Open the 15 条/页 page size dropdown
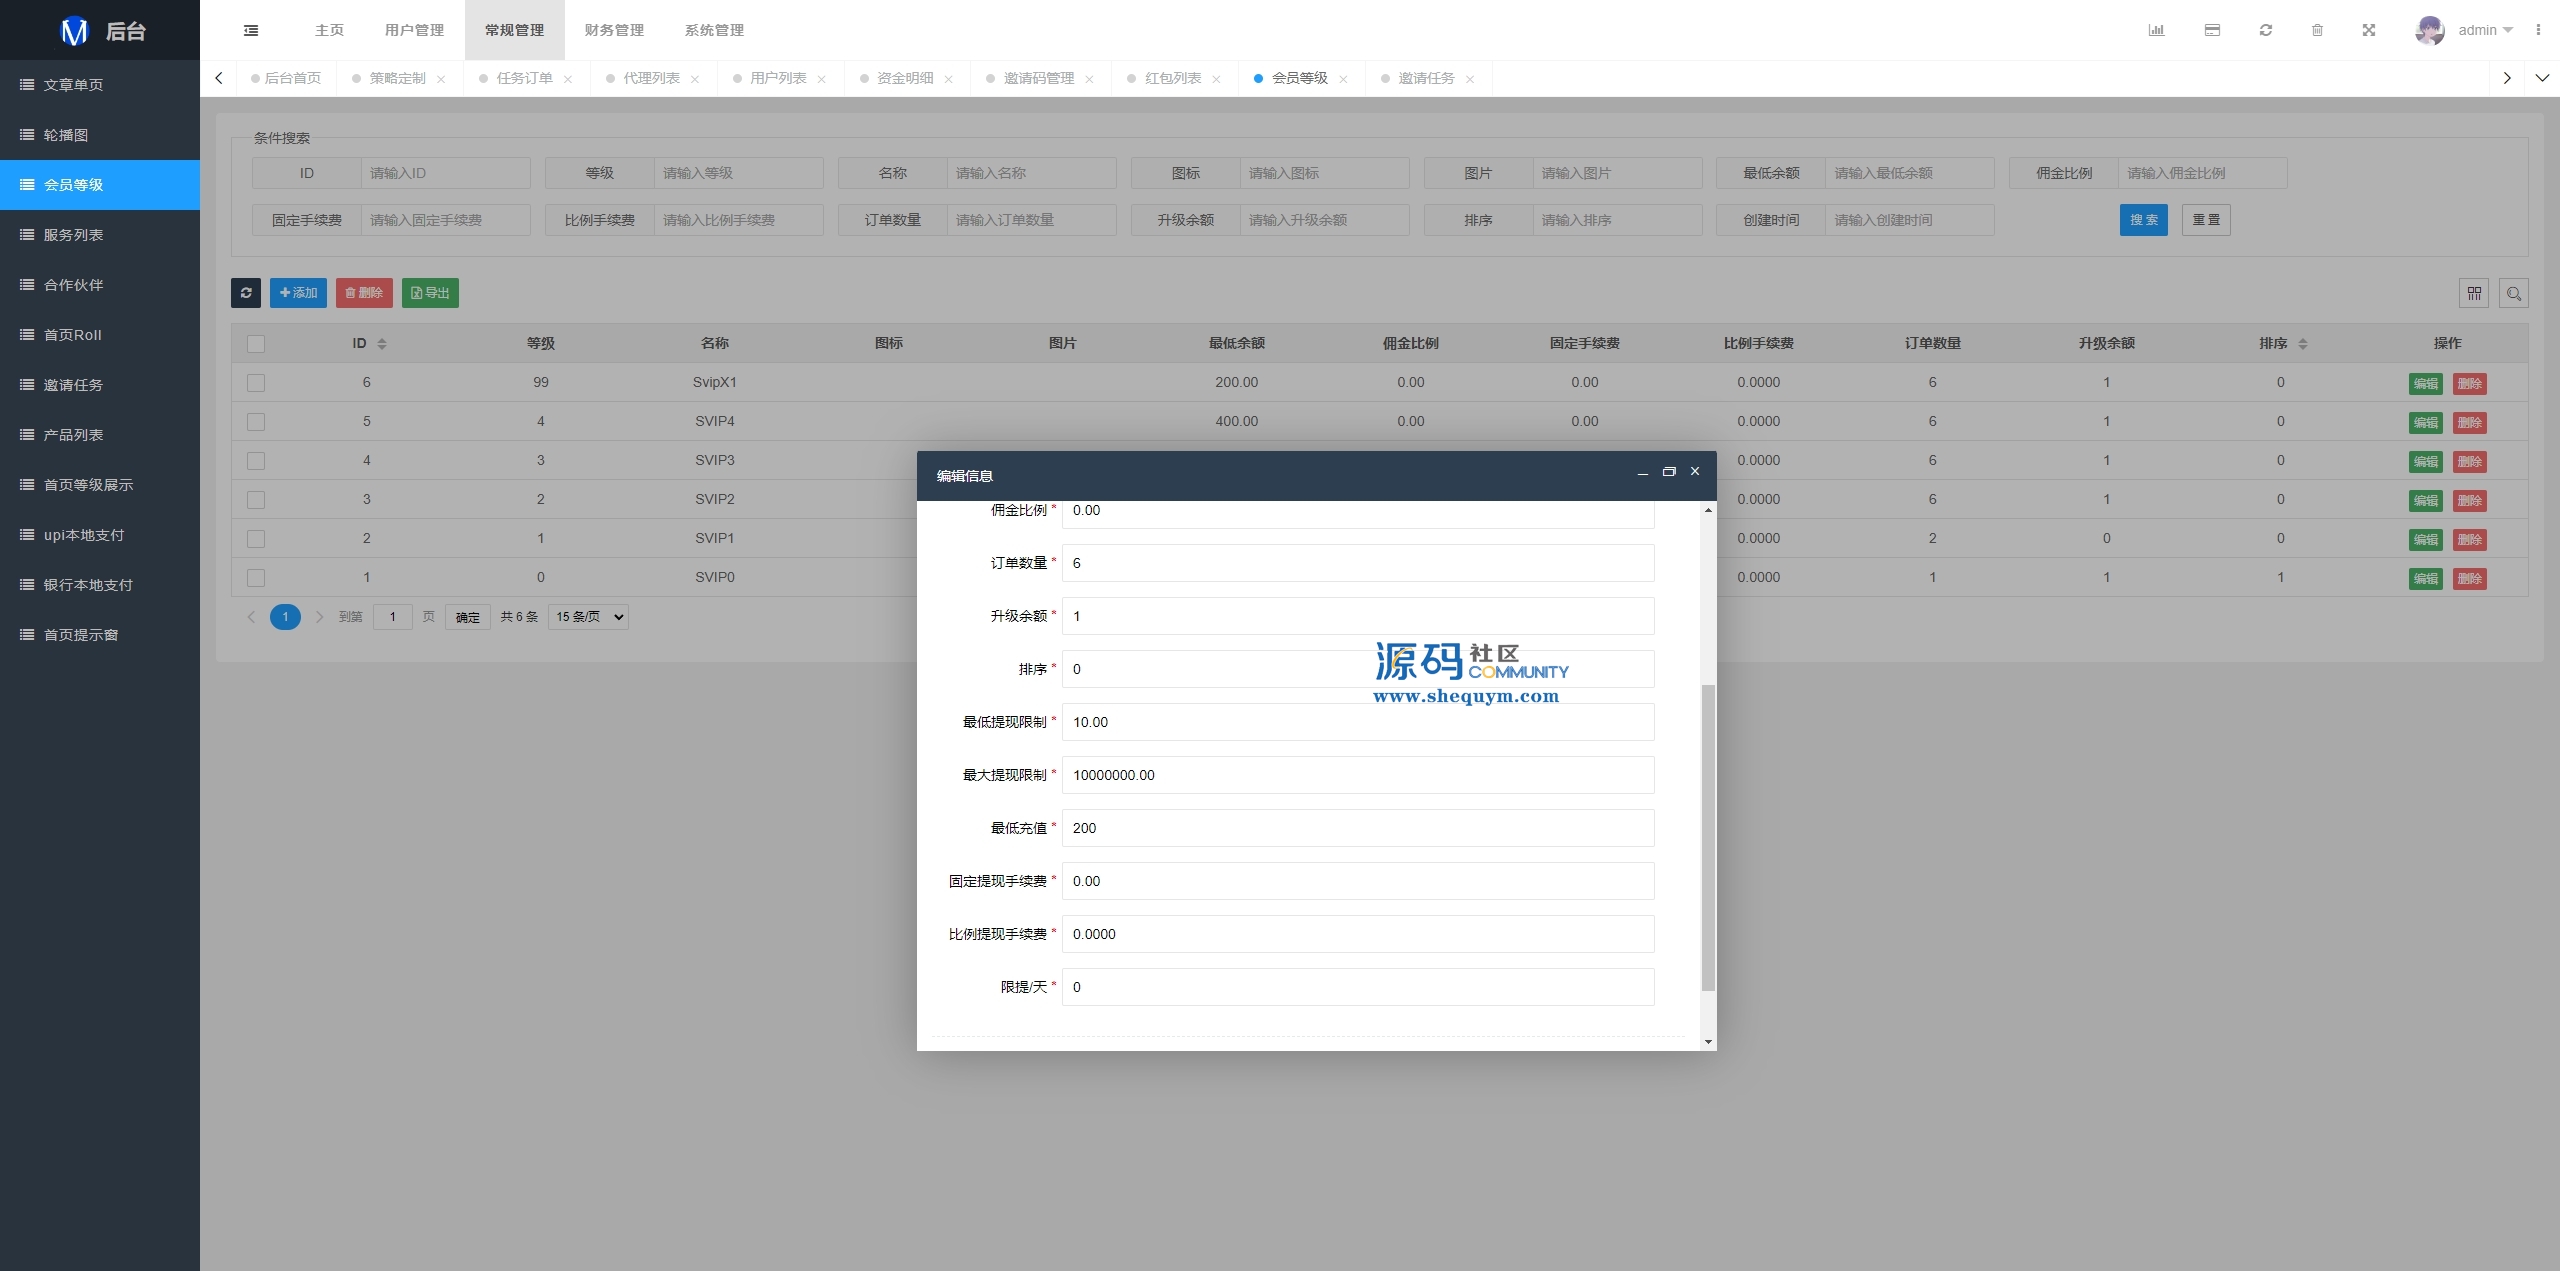This screenshot has height=1271, width=2560. (588, 617)
